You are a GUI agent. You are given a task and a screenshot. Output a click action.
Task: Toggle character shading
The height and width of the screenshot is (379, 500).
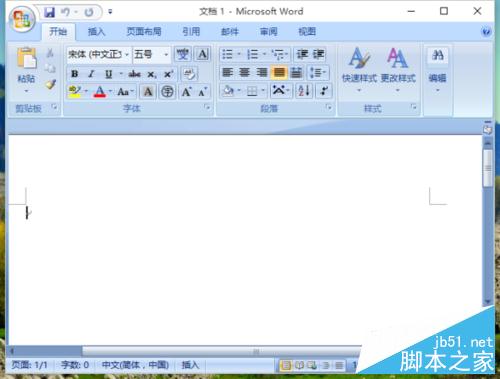click(x=148, y=91)
